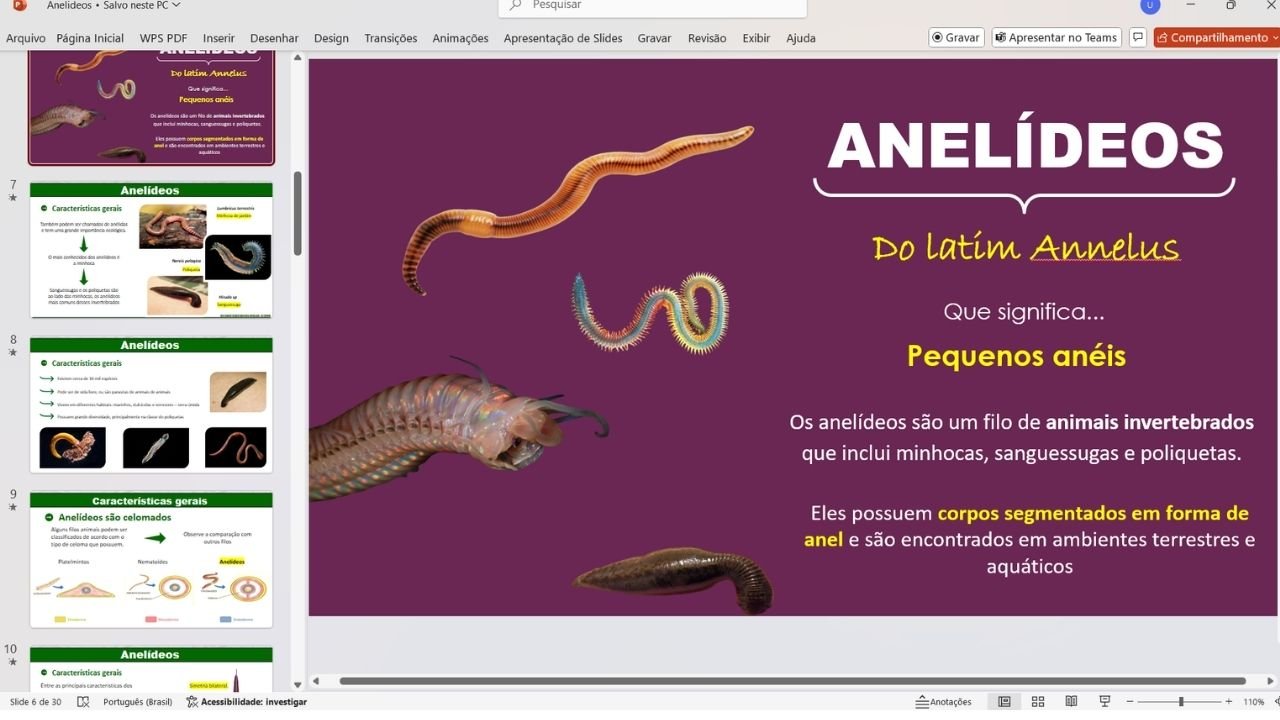Click the user account avatar
Screen dimensions: 1280x720
tap(1150, 5)
